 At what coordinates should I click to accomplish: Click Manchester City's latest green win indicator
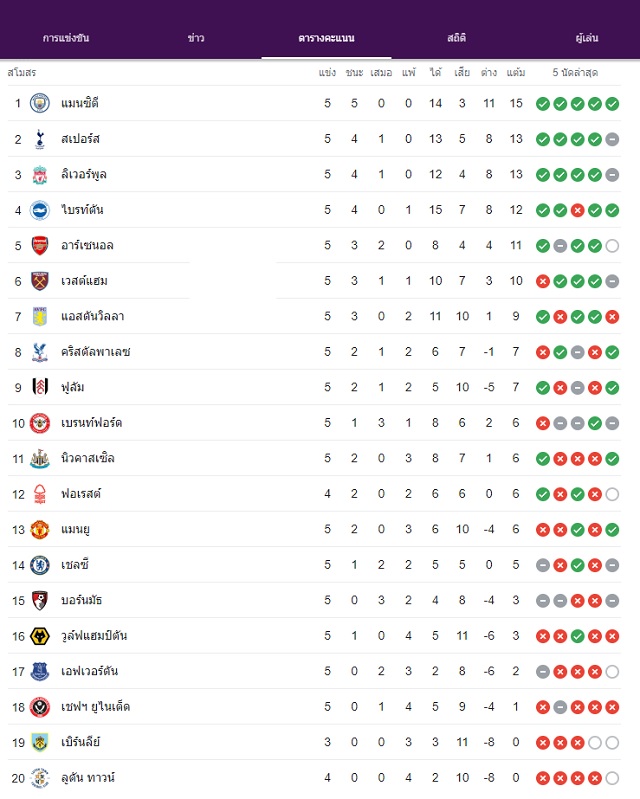pos(612,104)
